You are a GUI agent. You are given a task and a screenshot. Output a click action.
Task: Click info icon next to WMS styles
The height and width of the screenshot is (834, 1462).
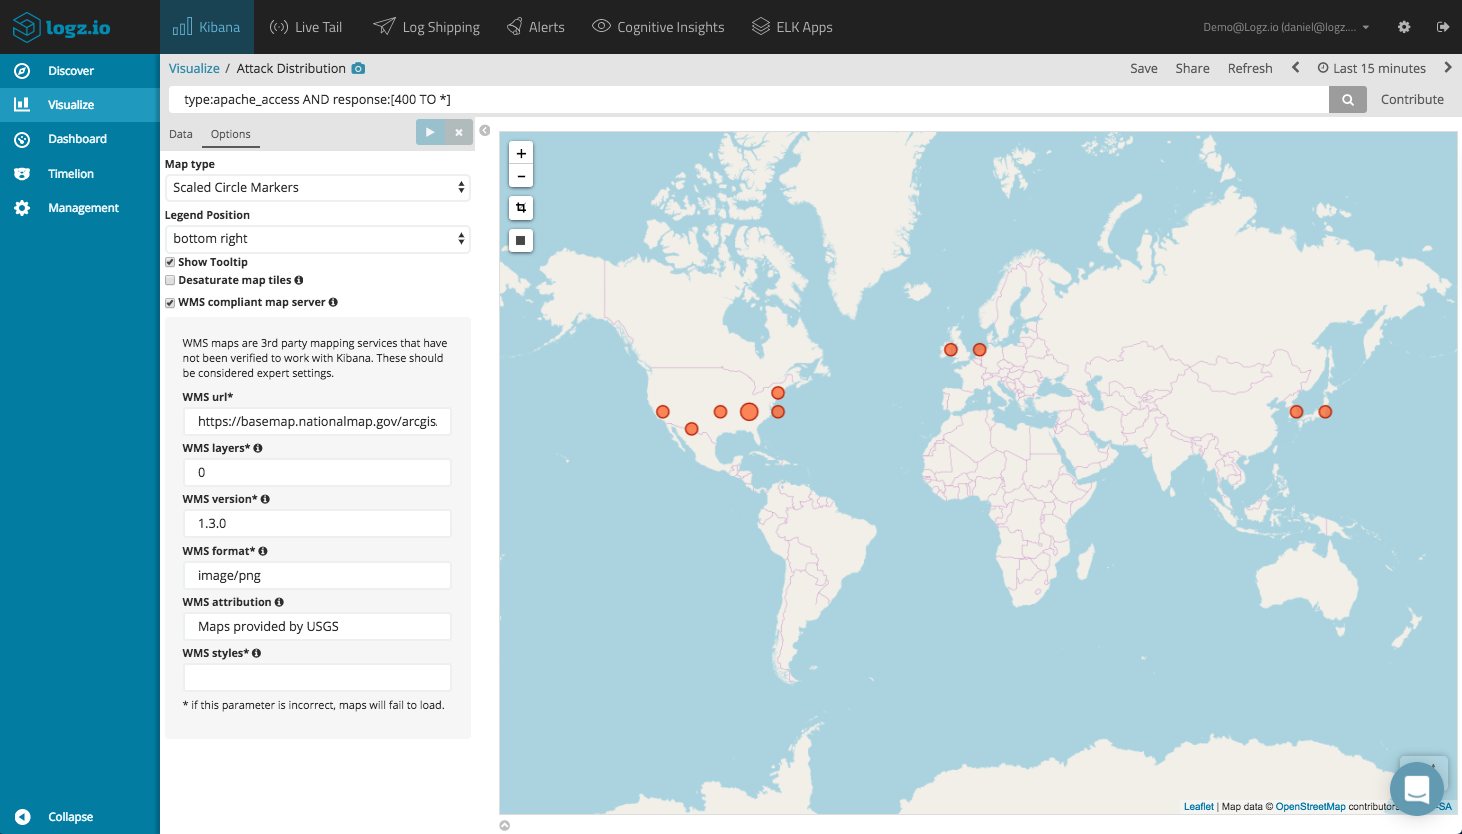(257, 653)
